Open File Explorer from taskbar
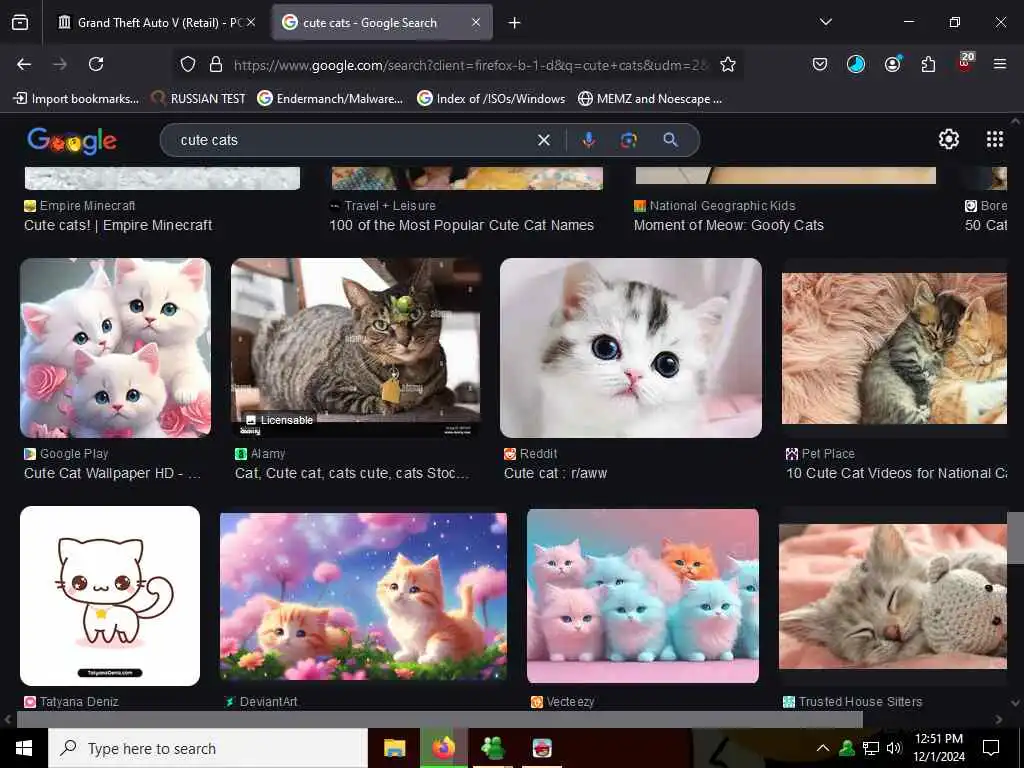 click(394, 748)
